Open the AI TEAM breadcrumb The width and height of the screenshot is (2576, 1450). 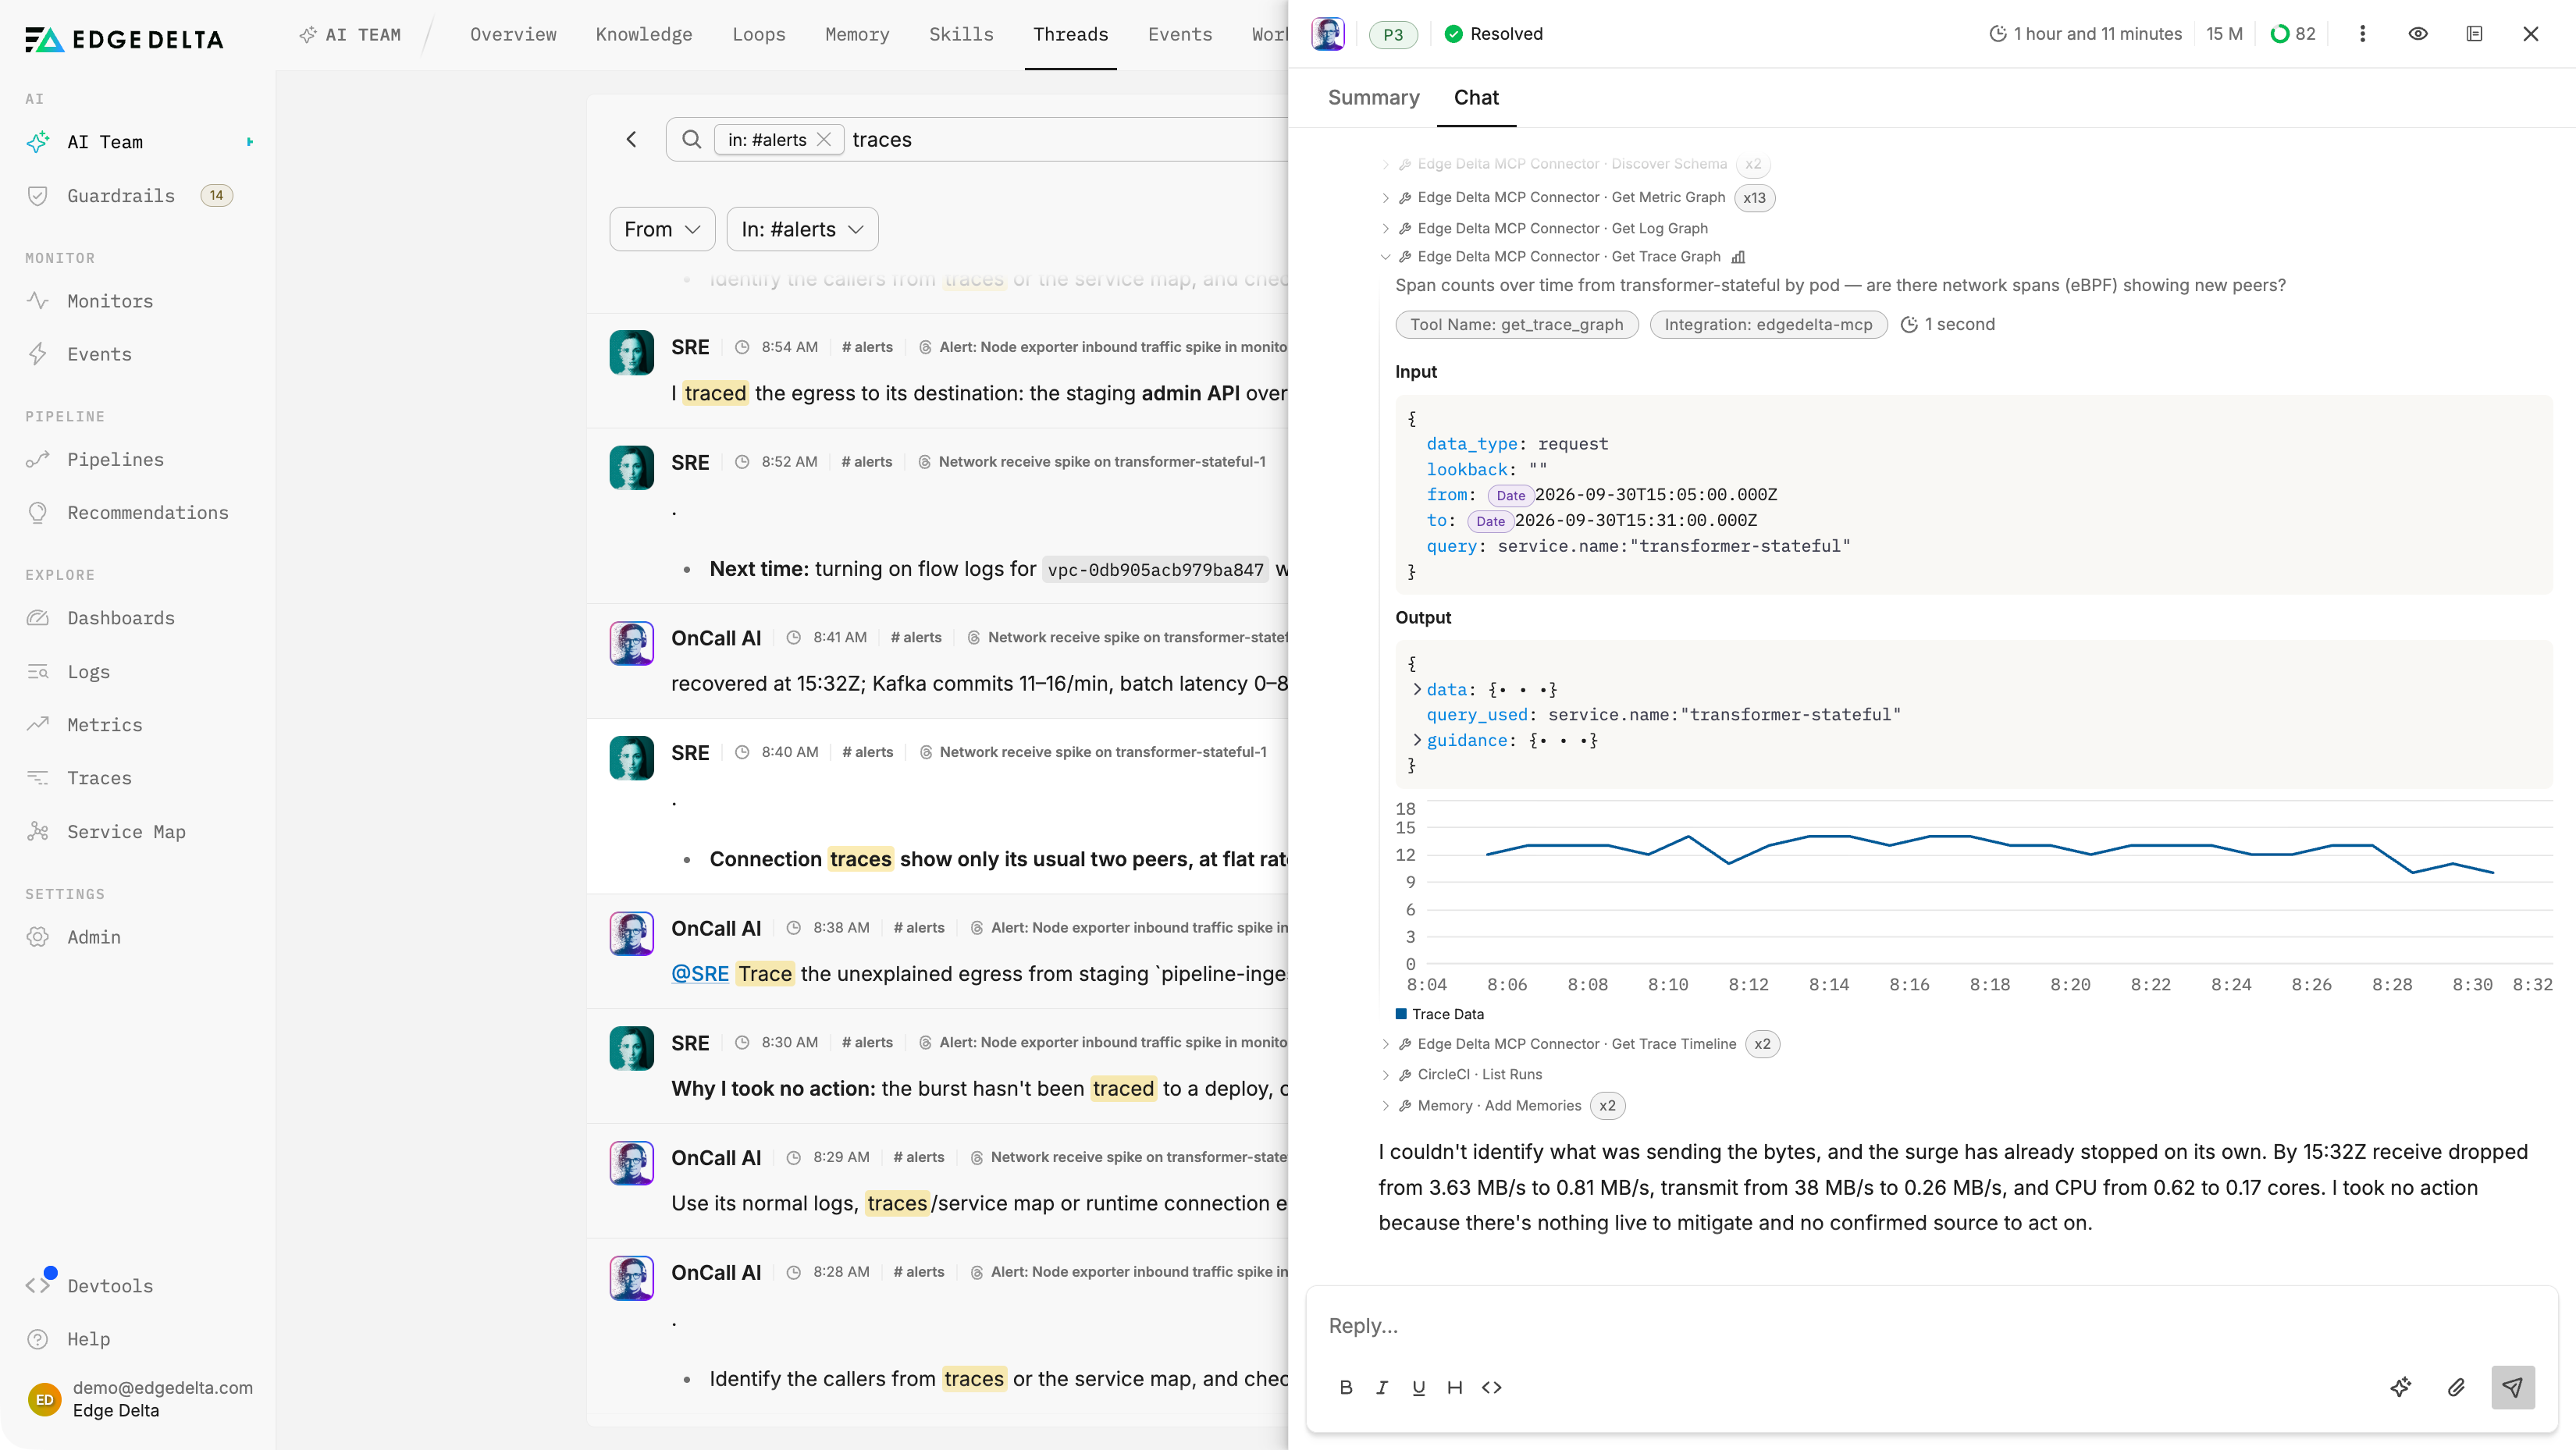(x=350, y=34)
